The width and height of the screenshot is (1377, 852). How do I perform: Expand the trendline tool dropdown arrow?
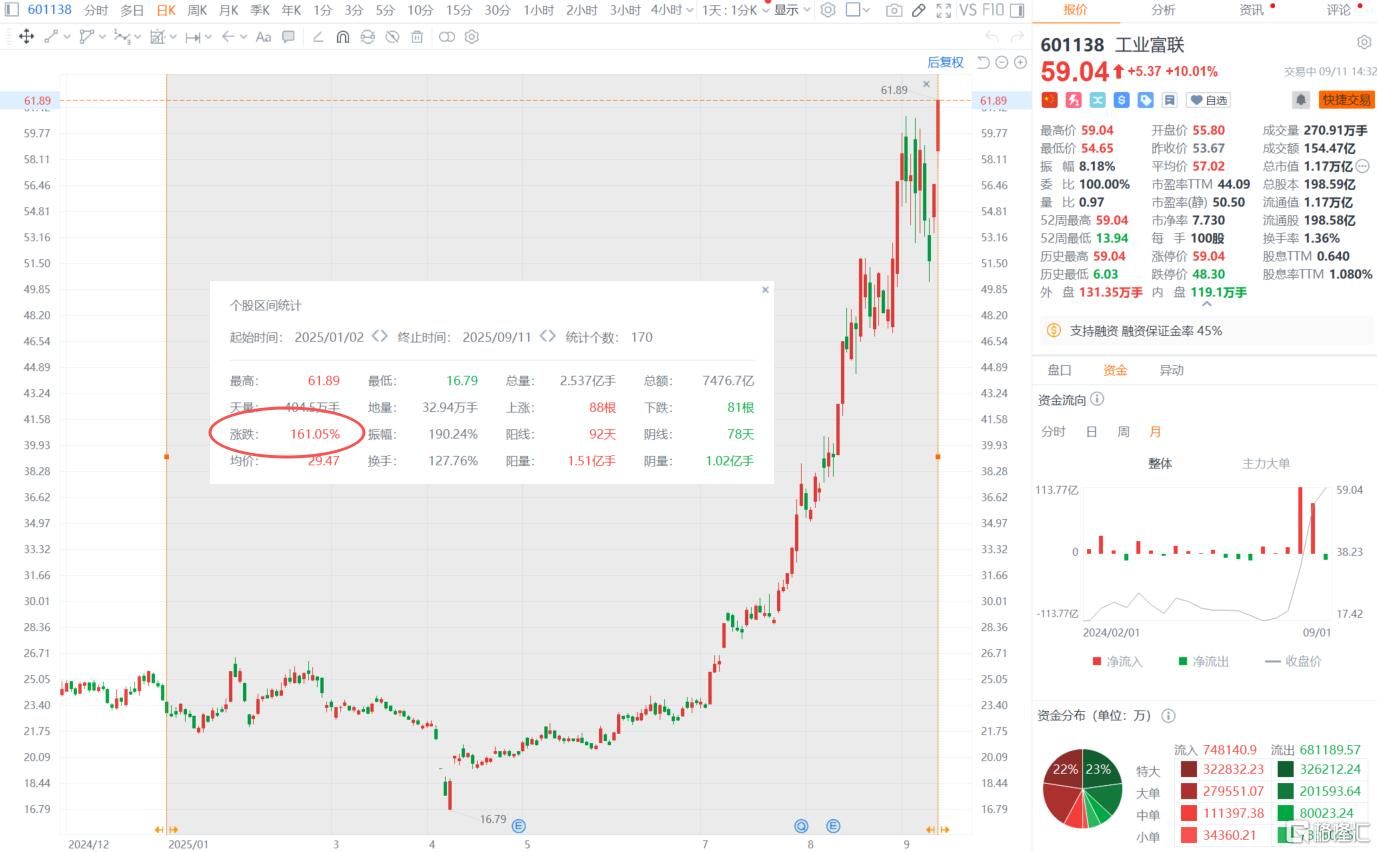(x=65, y=38)
